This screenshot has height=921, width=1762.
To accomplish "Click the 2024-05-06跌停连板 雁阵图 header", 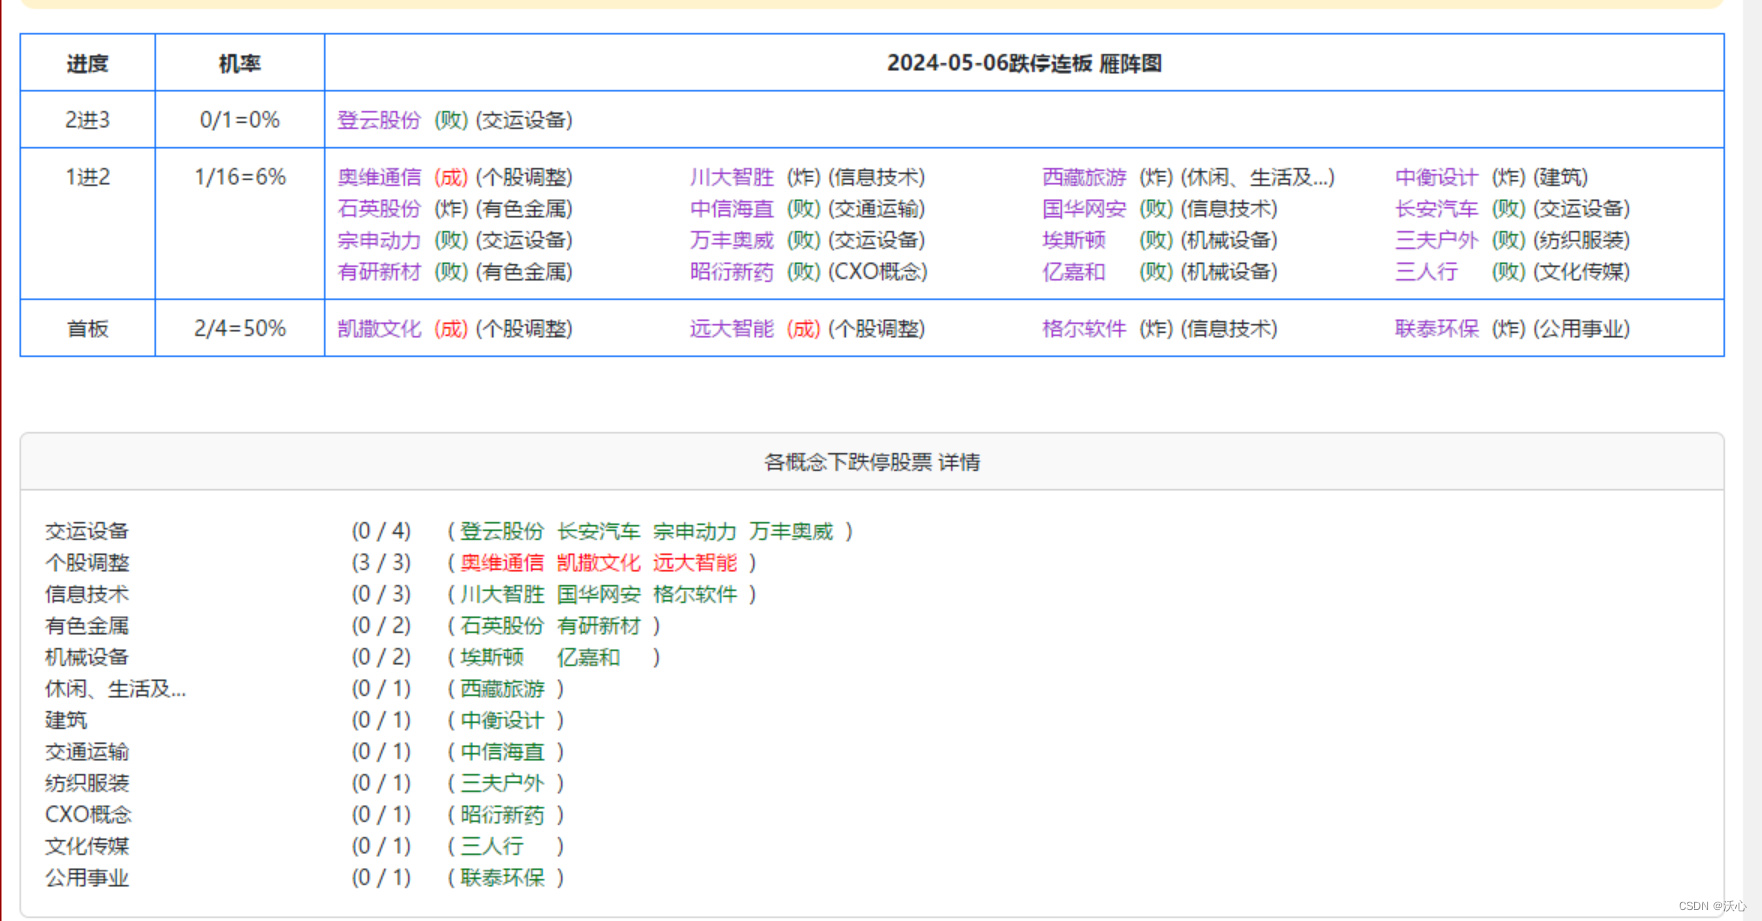I will 1024,63.
